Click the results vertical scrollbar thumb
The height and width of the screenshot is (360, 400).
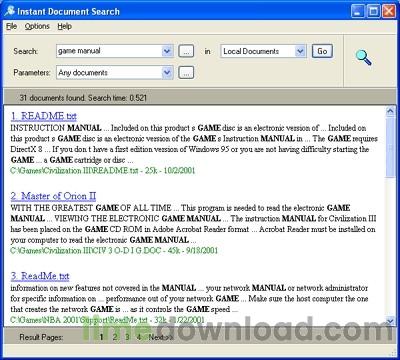tap(390, 147)
